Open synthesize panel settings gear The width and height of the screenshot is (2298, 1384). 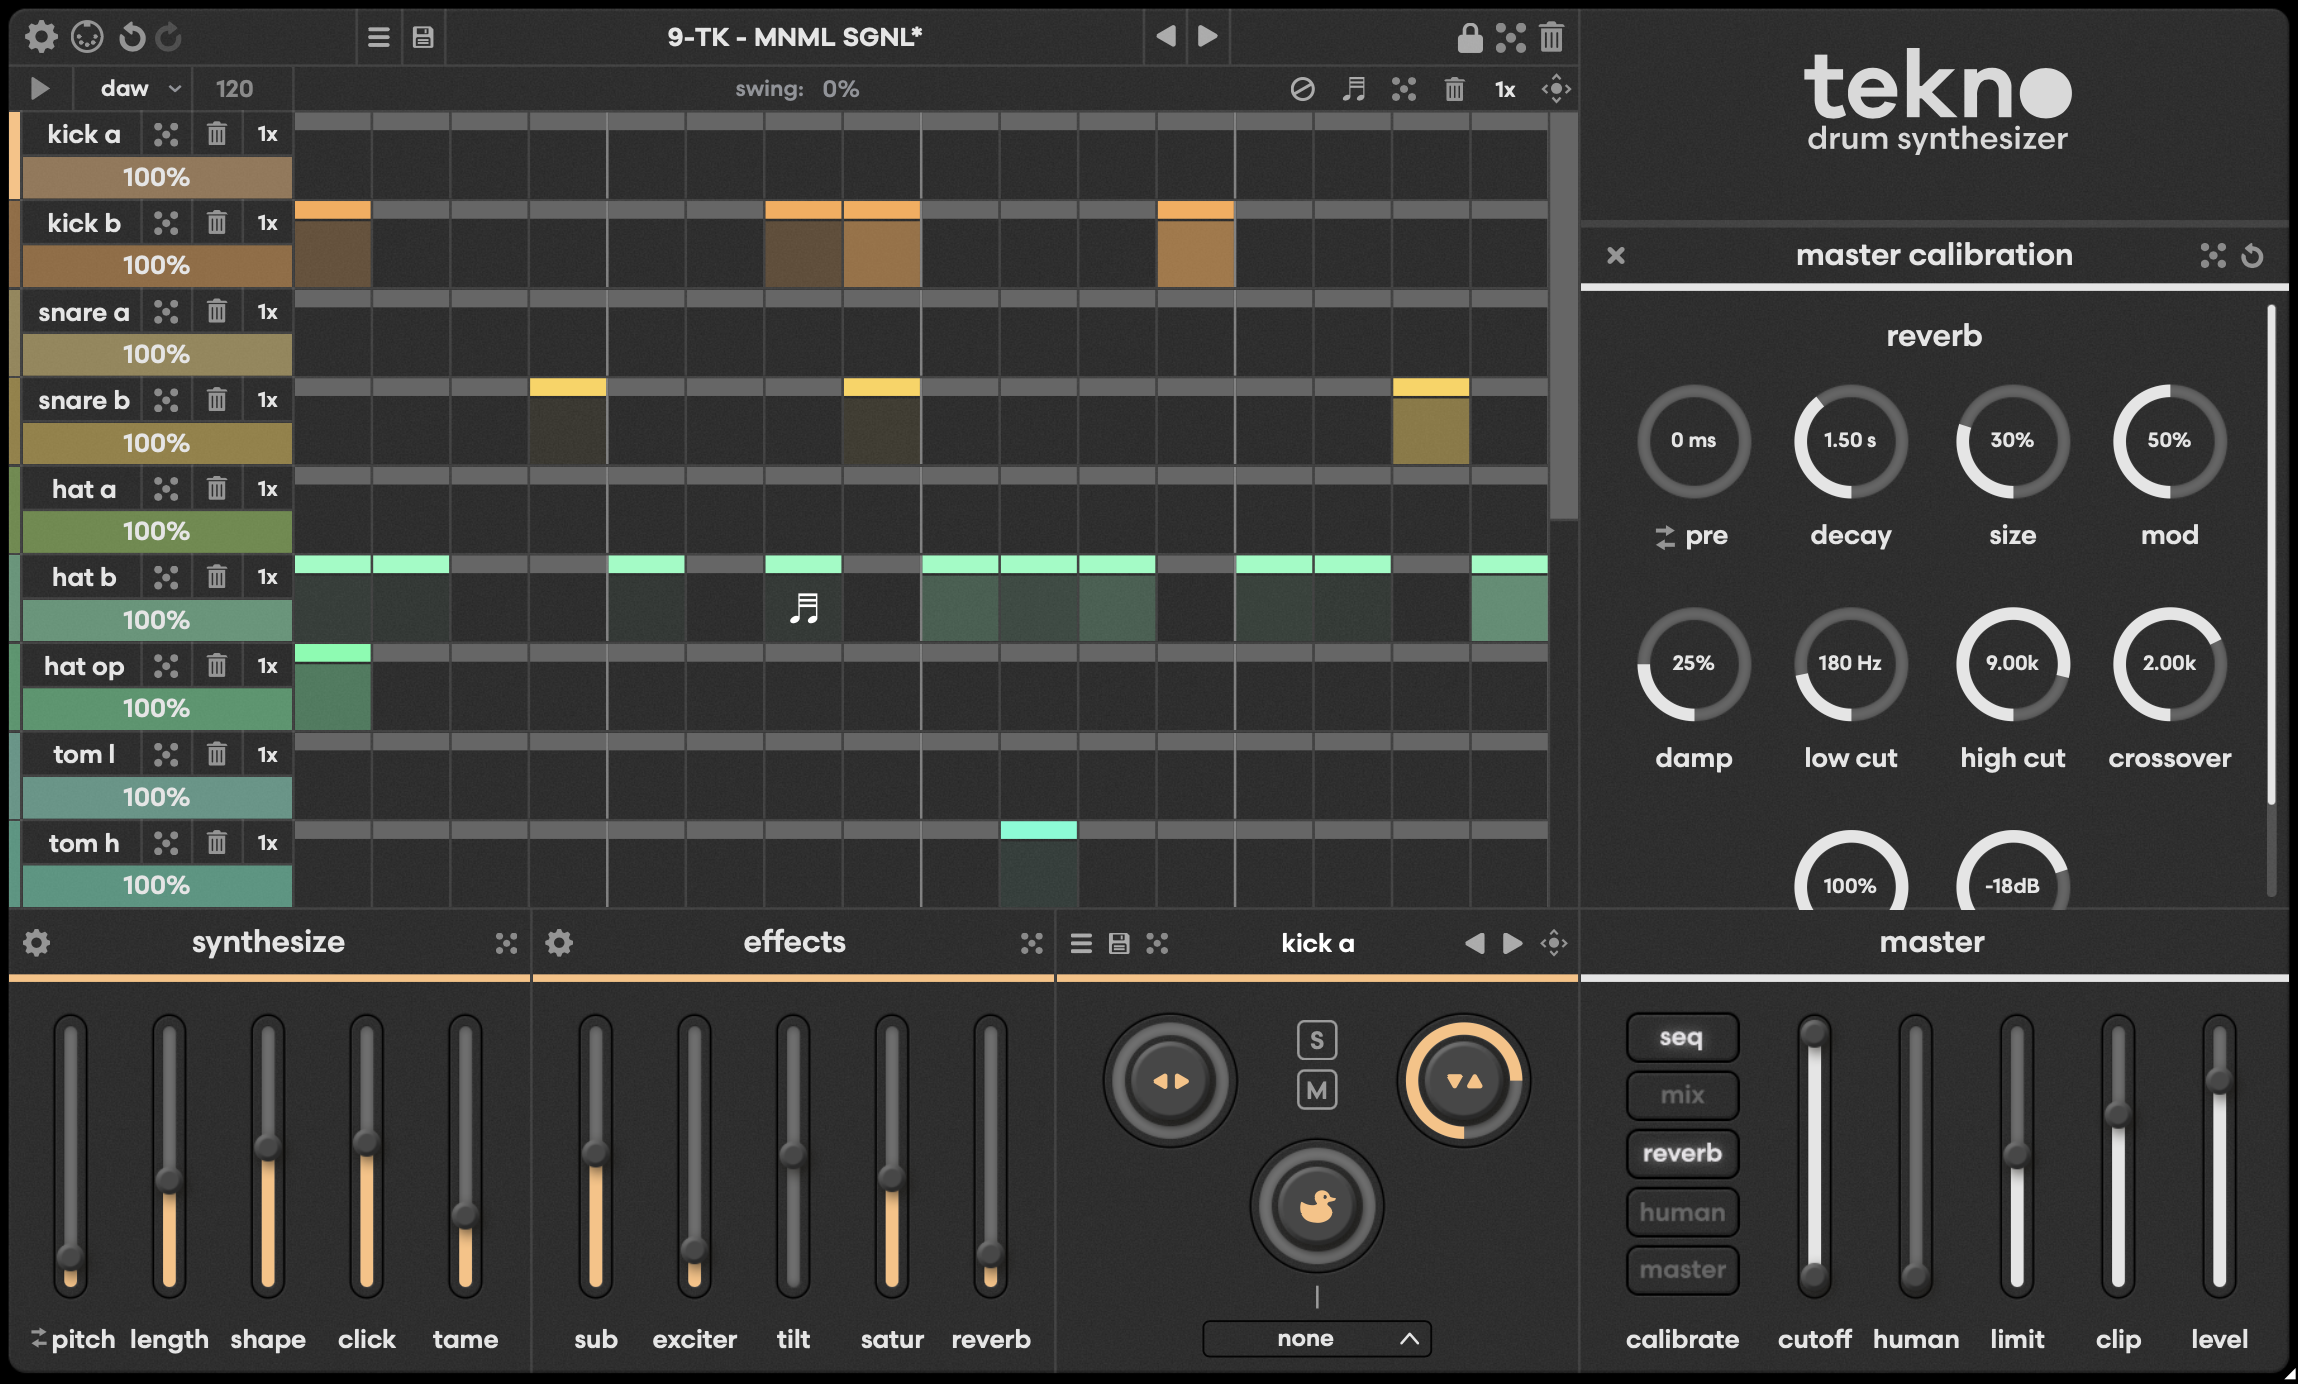tap(37, 942)
